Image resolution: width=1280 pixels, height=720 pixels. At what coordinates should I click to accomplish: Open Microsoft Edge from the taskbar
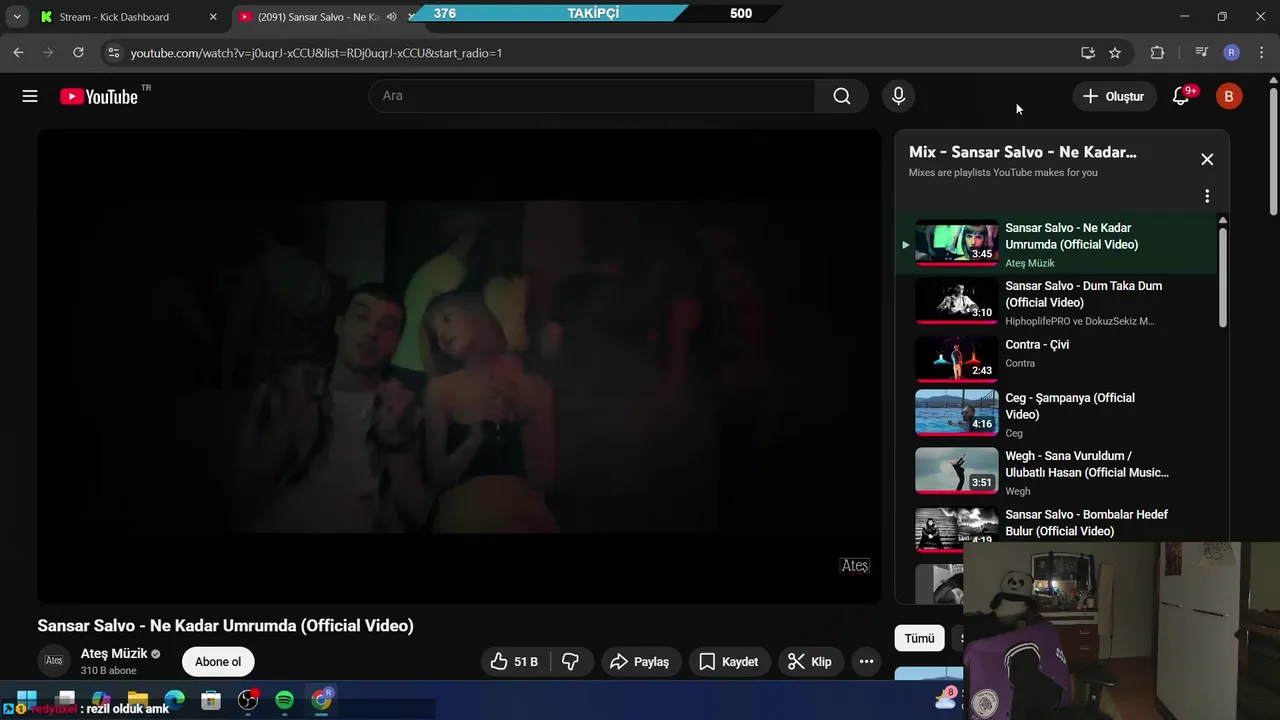click(x=174, y=700)
